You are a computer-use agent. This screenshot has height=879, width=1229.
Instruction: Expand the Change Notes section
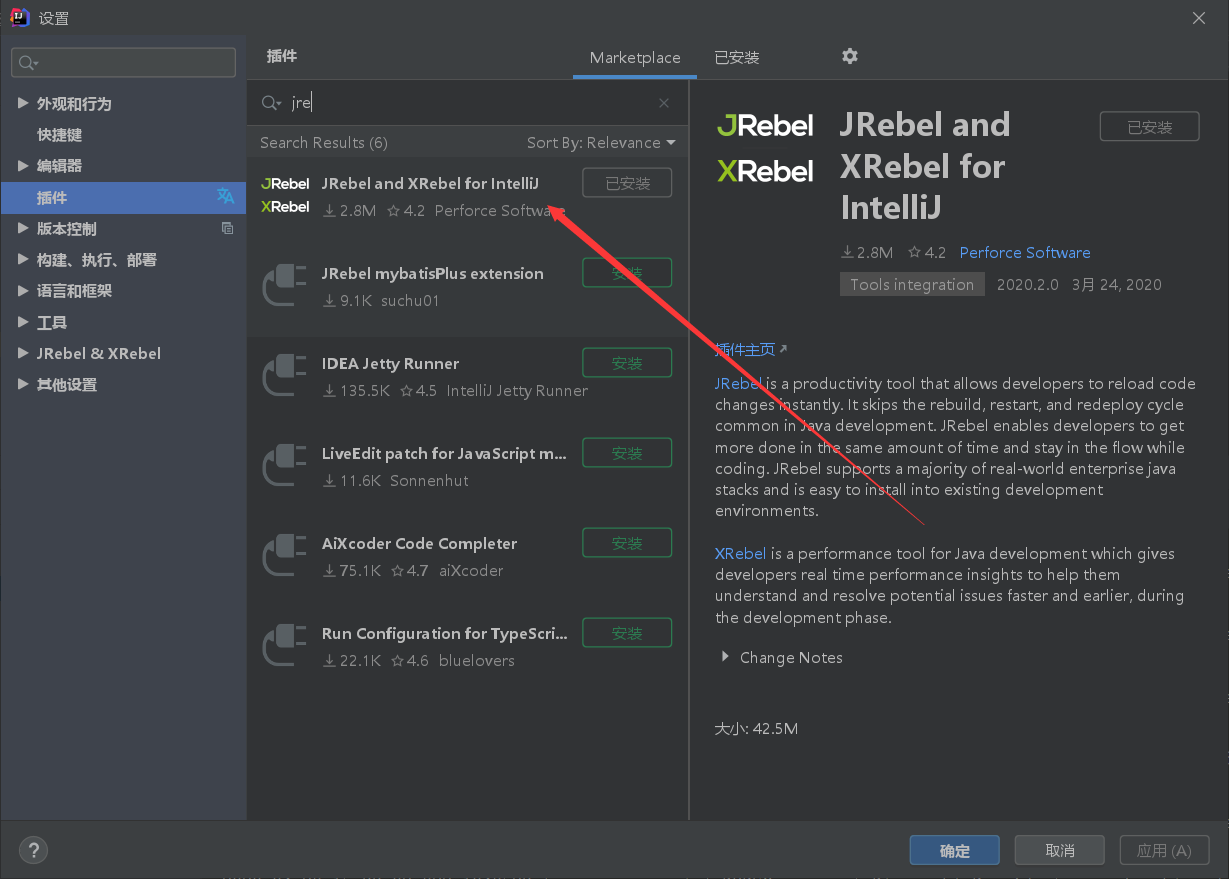[x=725, y=657]
